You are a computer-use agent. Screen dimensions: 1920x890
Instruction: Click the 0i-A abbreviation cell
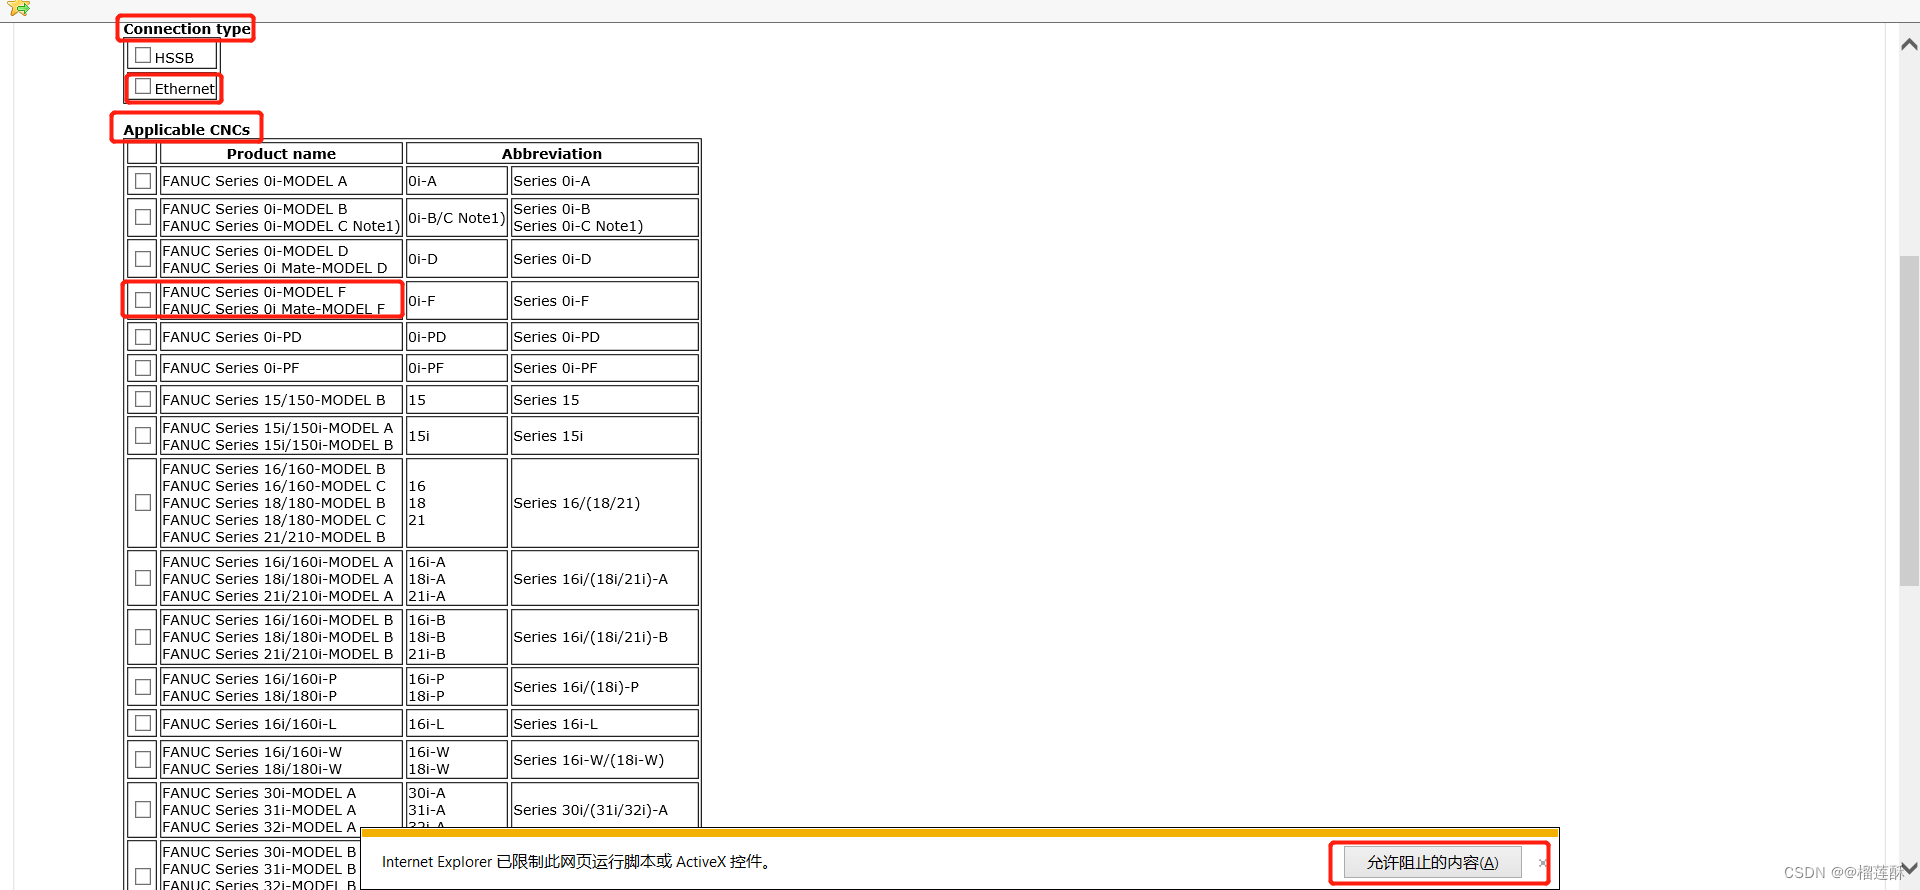point(456,181)
